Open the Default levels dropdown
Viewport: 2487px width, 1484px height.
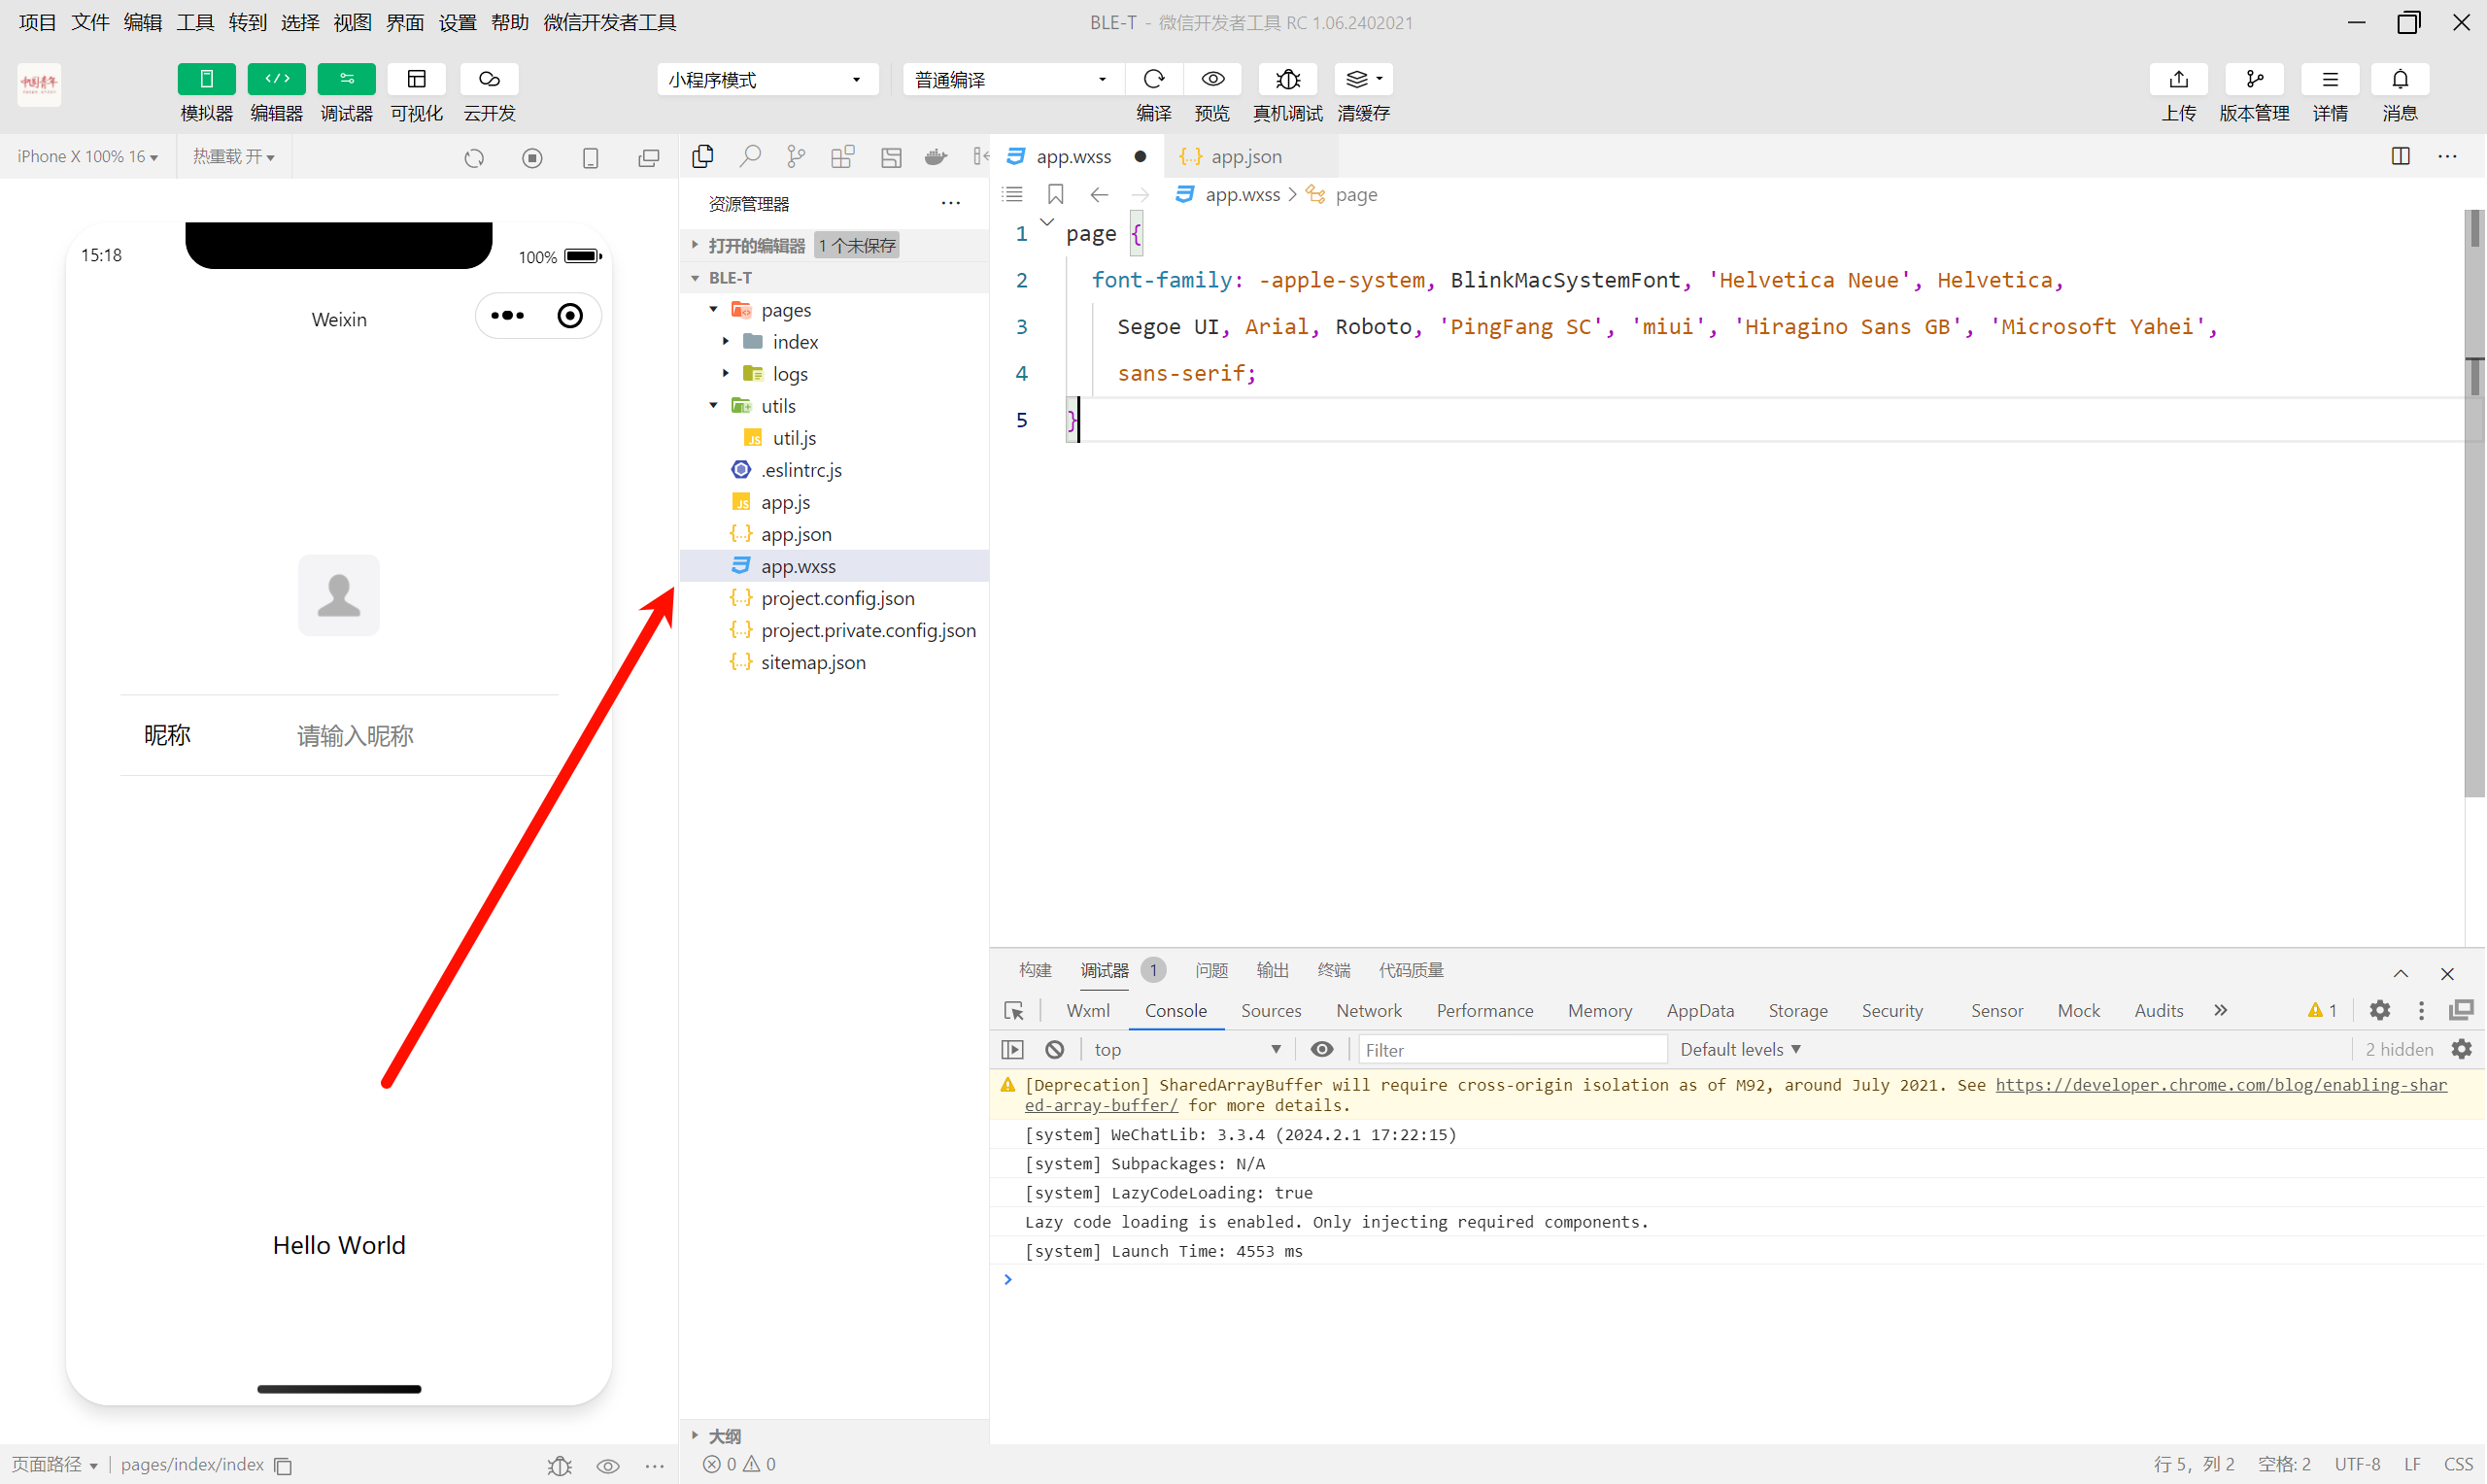tap(1739, 1049)
